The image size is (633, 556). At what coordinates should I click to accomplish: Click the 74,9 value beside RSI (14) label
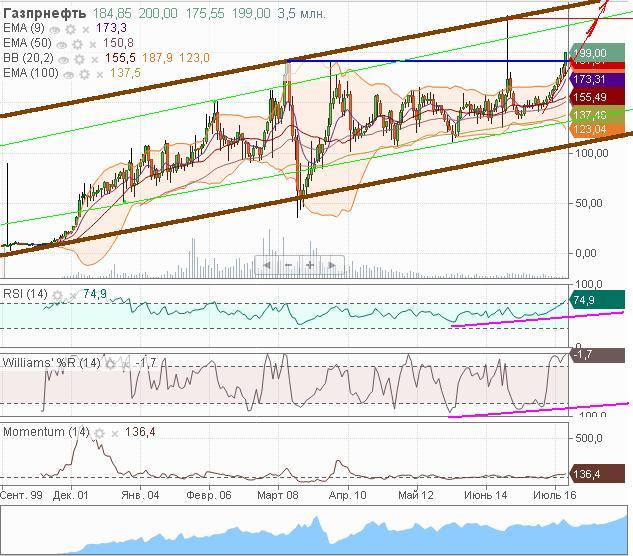click(x=95, y=294)
